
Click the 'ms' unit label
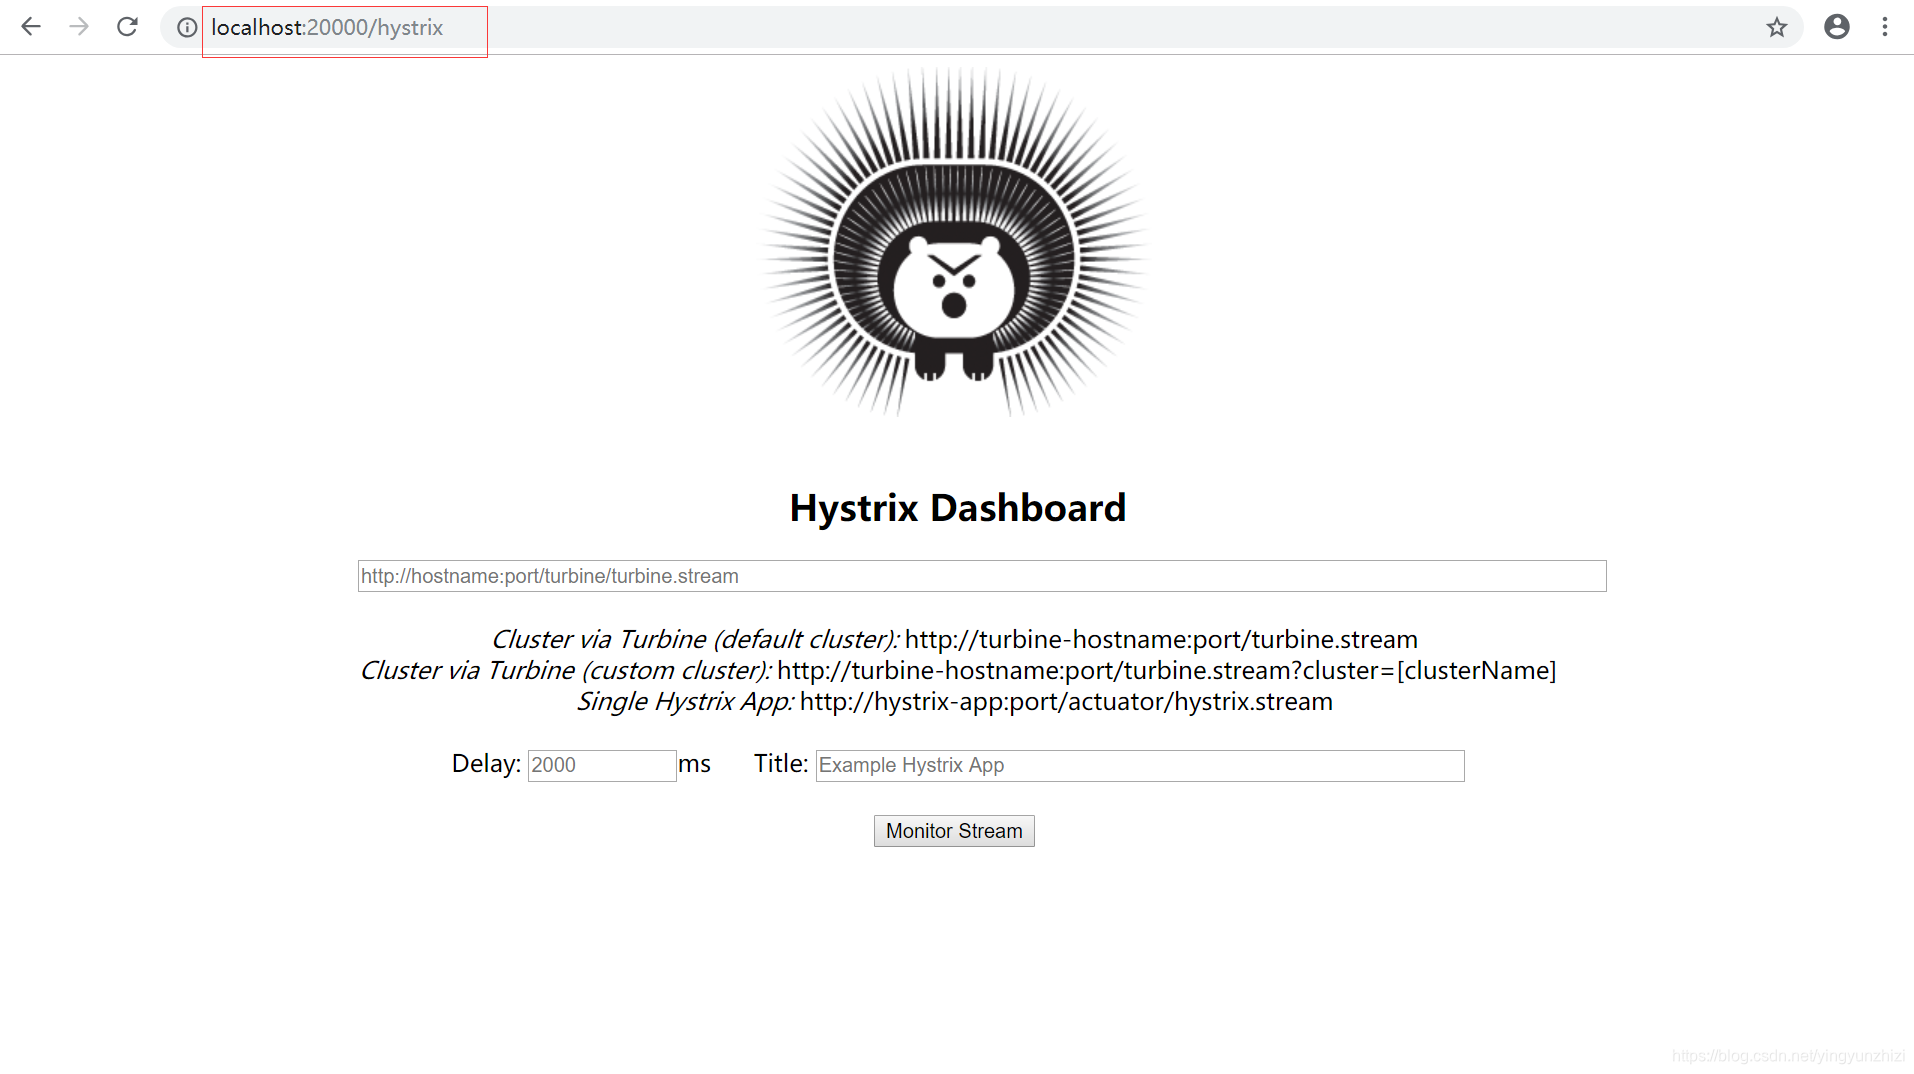point(694,764)
